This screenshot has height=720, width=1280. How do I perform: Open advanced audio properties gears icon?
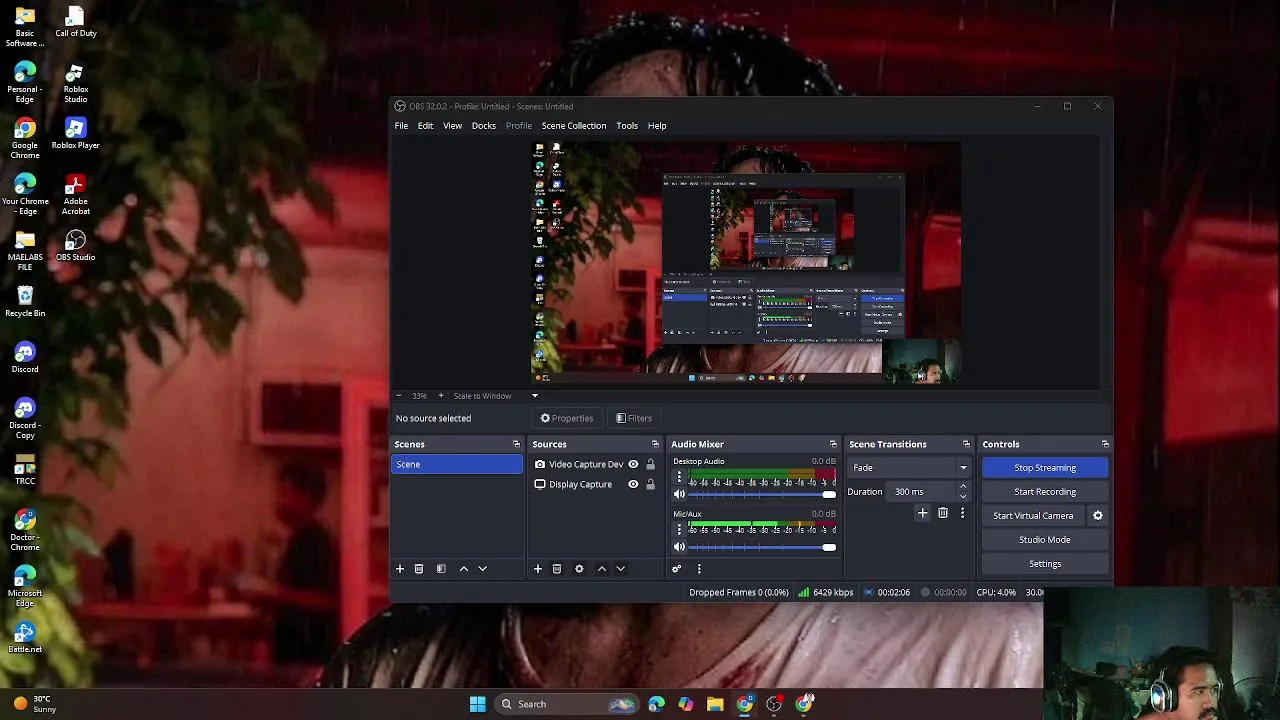pos(677,569)
